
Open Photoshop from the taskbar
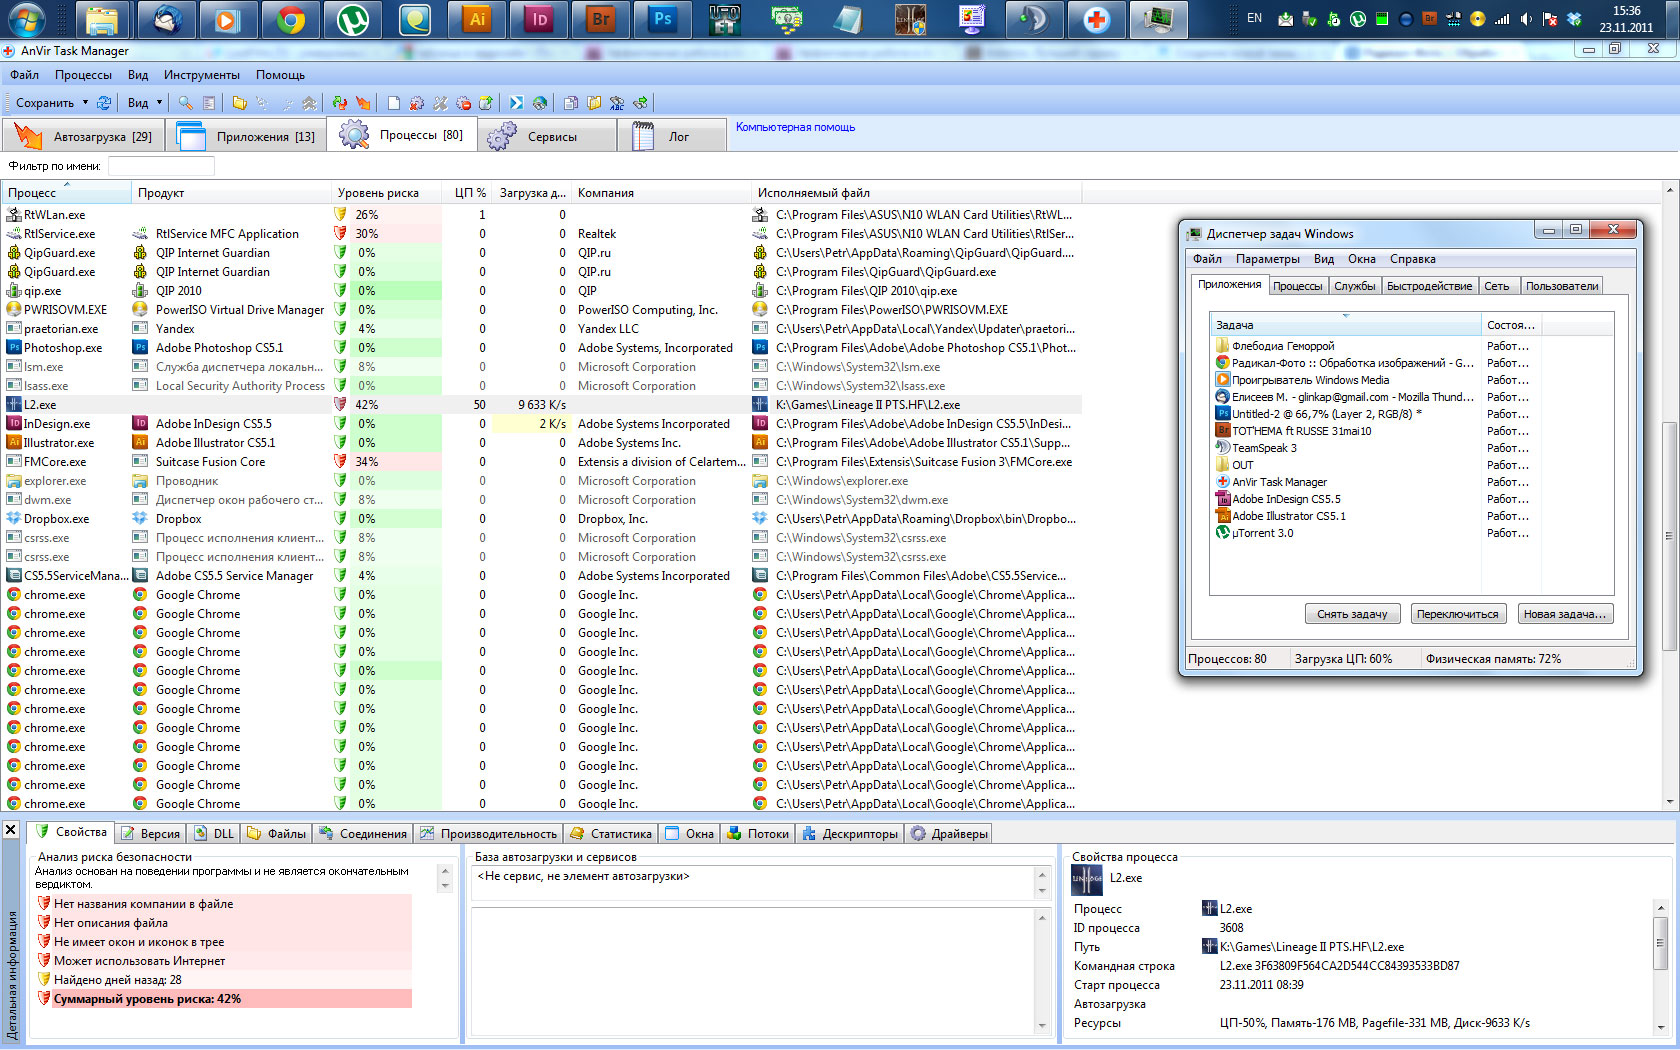662,20
